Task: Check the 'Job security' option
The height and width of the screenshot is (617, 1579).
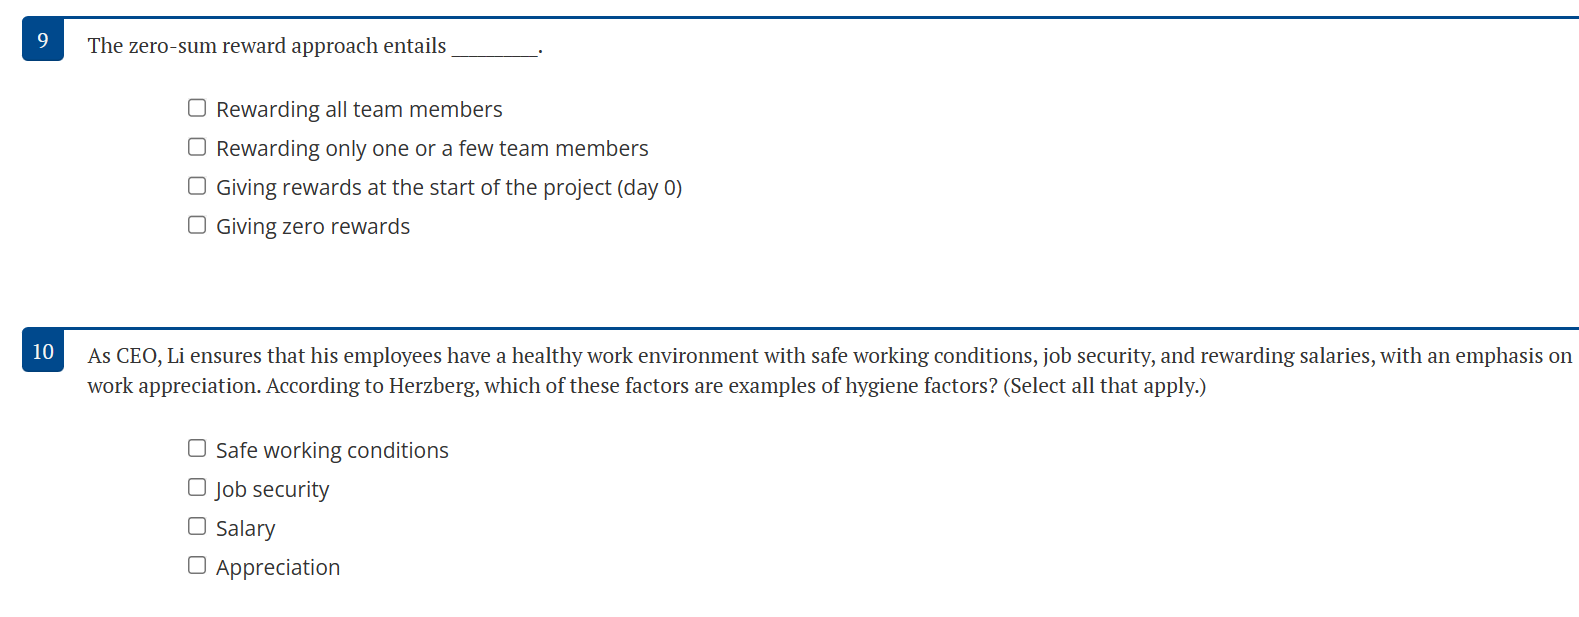Action: tap(196, 487)
